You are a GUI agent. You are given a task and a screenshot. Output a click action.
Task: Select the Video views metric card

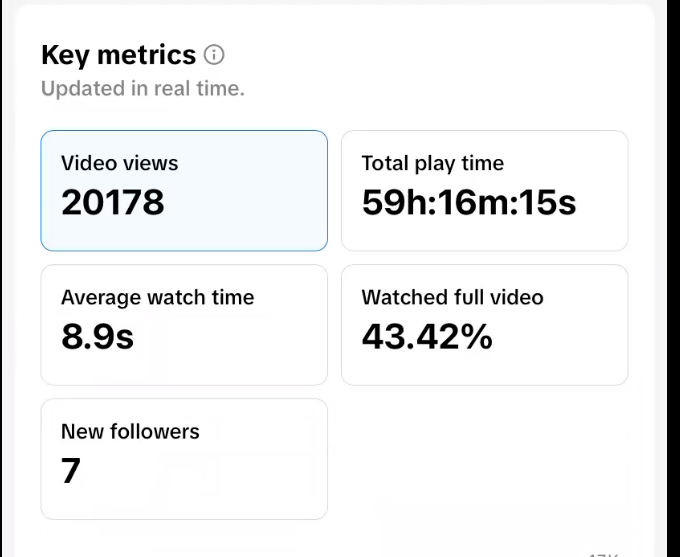pyautogui.click(x=184, y=190)
